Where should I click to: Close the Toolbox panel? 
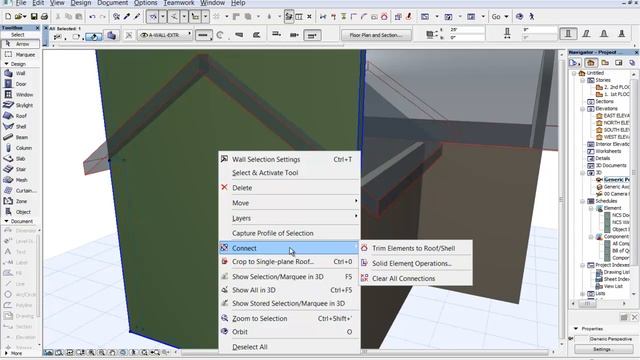click(x=38, y=28)
